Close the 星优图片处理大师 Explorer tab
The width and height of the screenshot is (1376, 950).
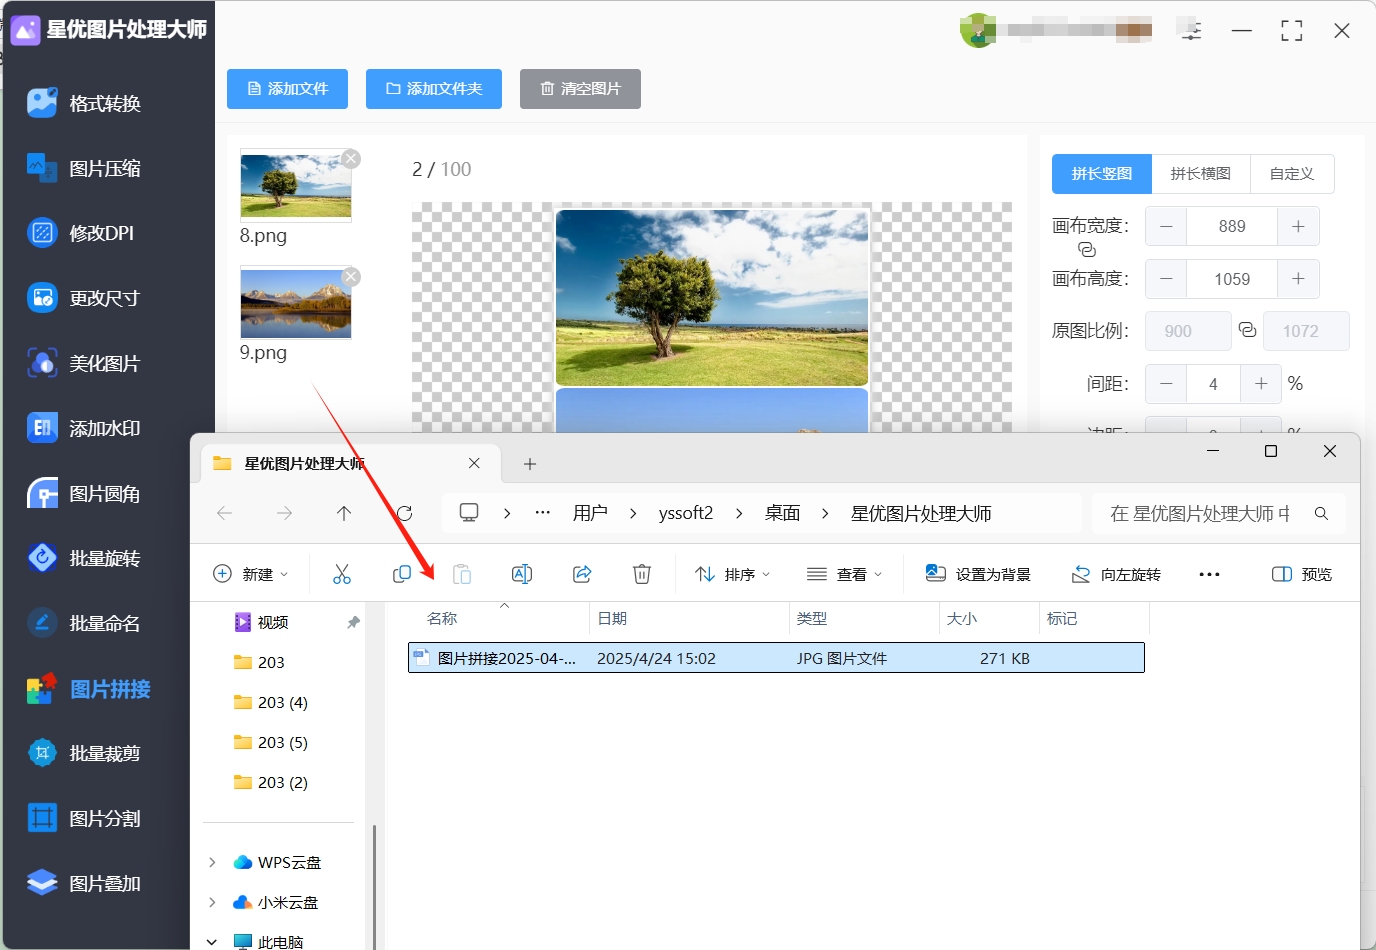pyautogui.click(x=474, y=463)
